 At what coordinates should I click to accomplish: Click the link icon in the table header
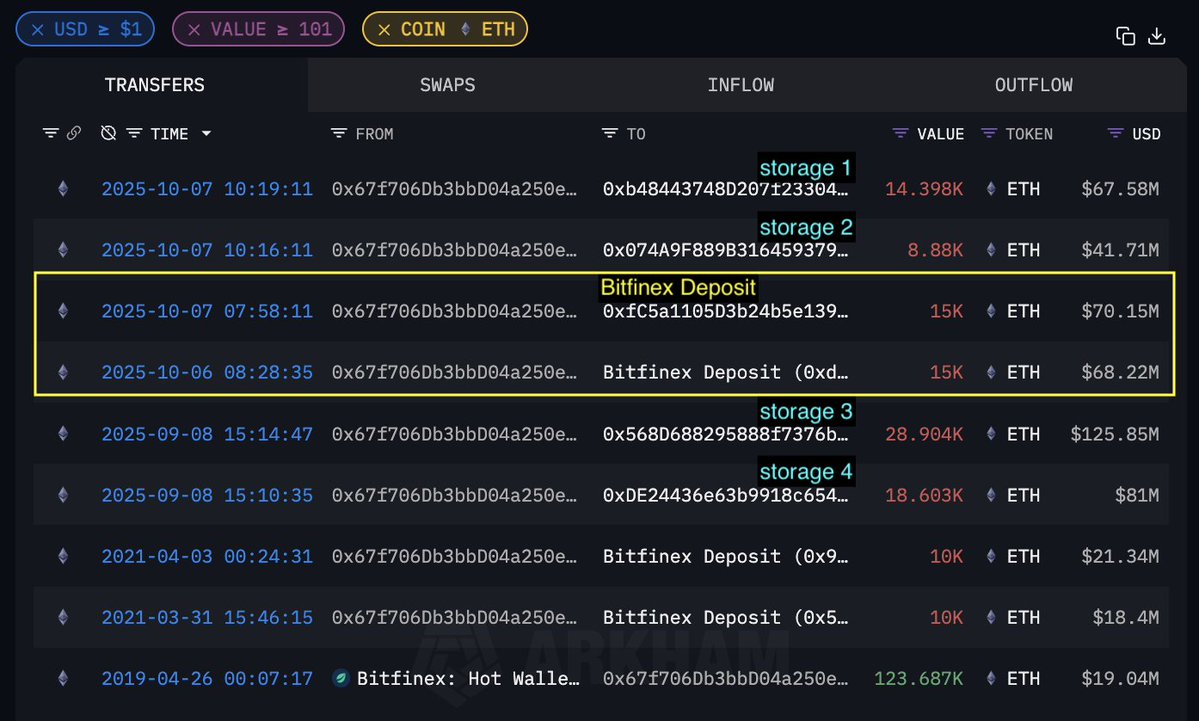[x=74, y=133]
